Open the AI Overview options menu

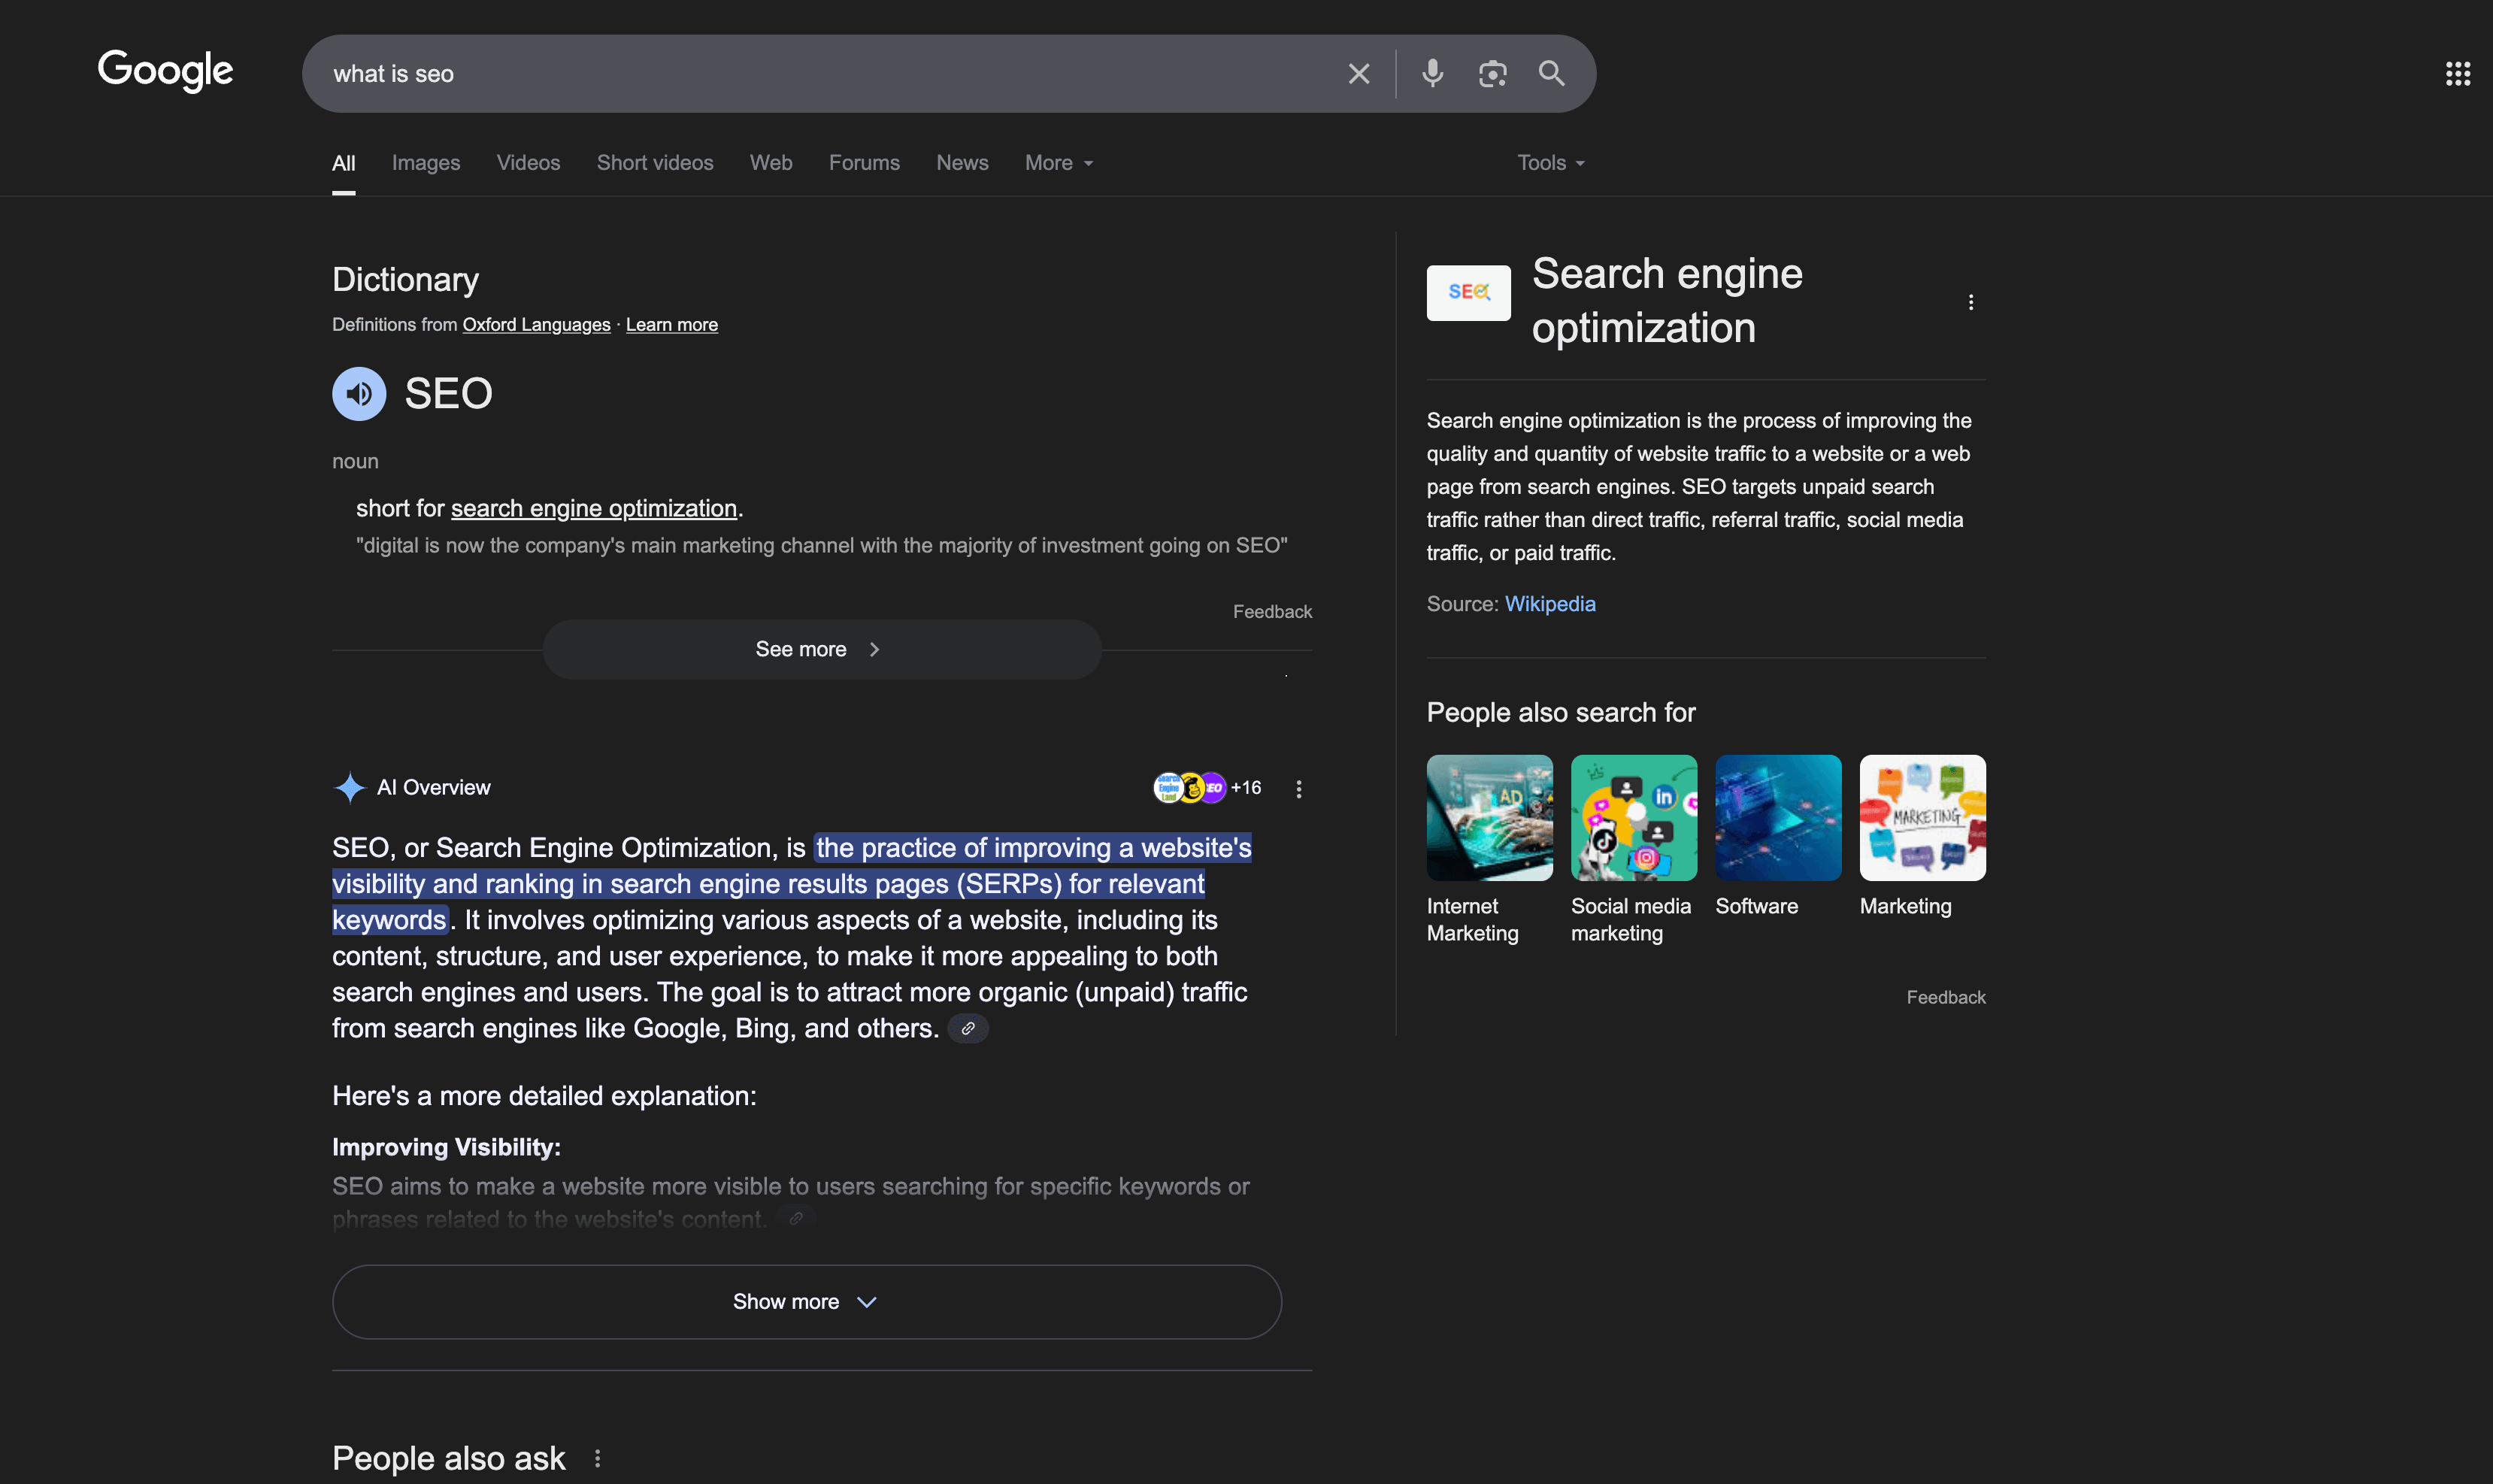1298,789
